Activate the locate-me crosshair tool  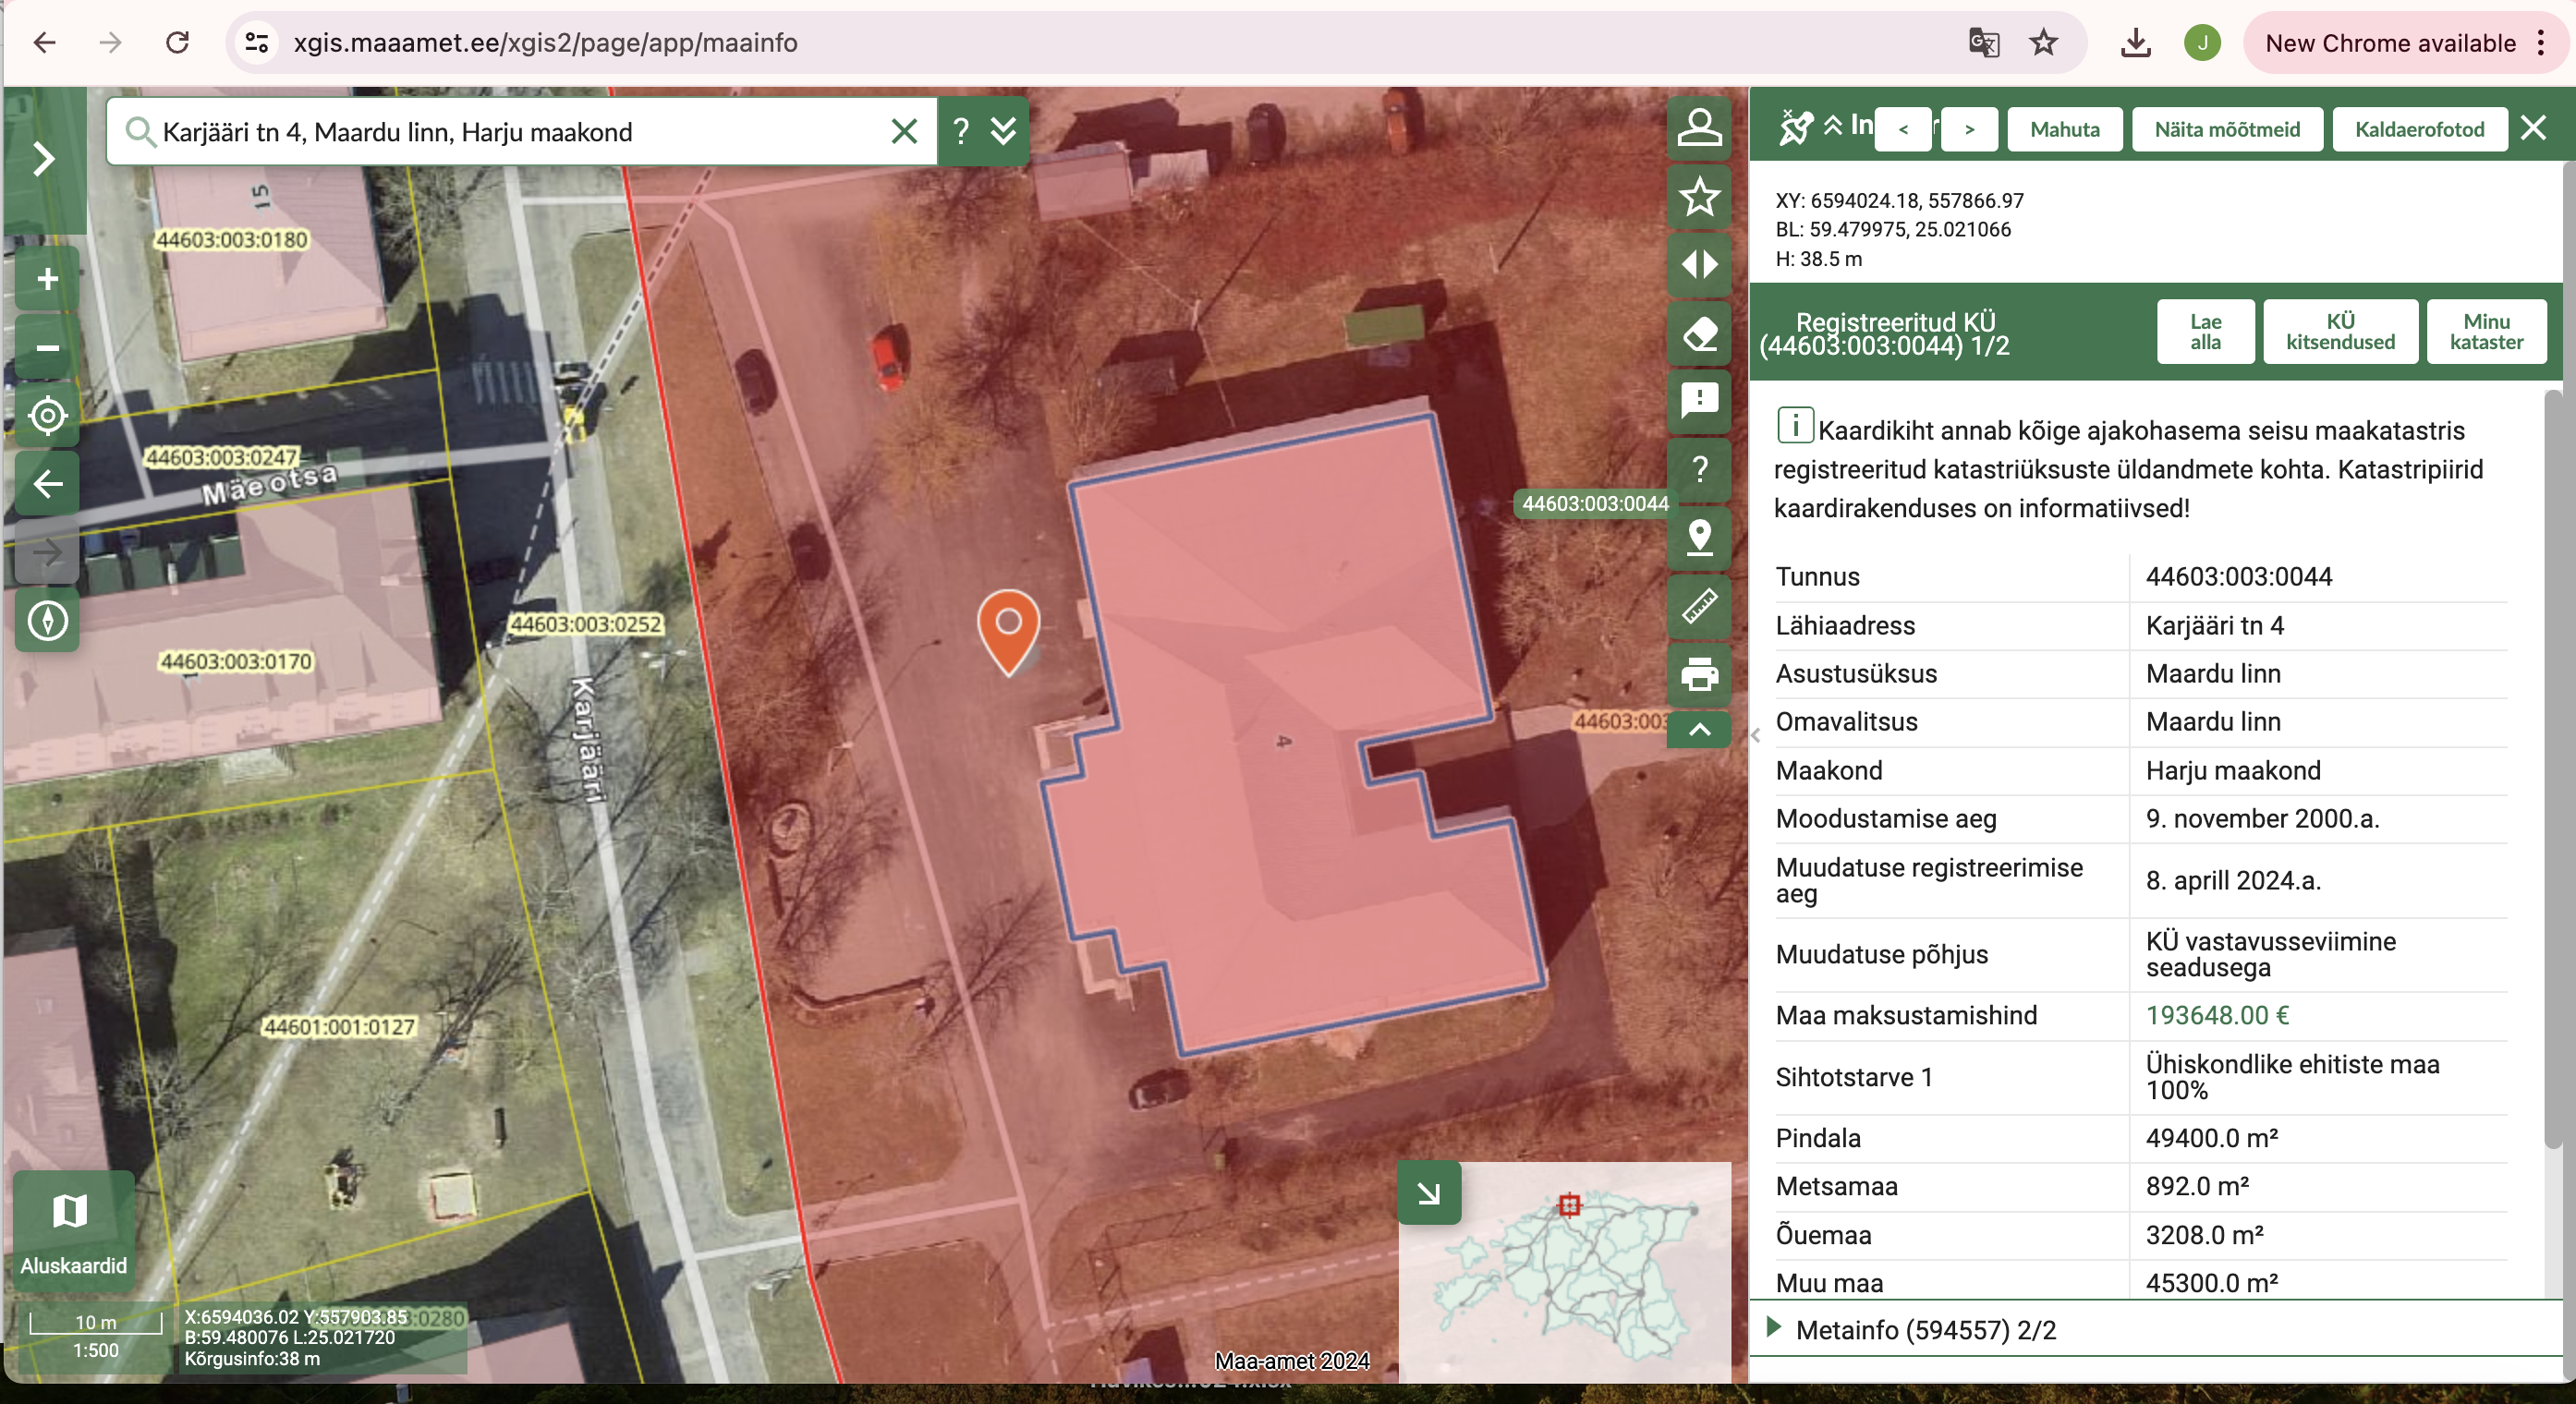[x=47, y=416]
